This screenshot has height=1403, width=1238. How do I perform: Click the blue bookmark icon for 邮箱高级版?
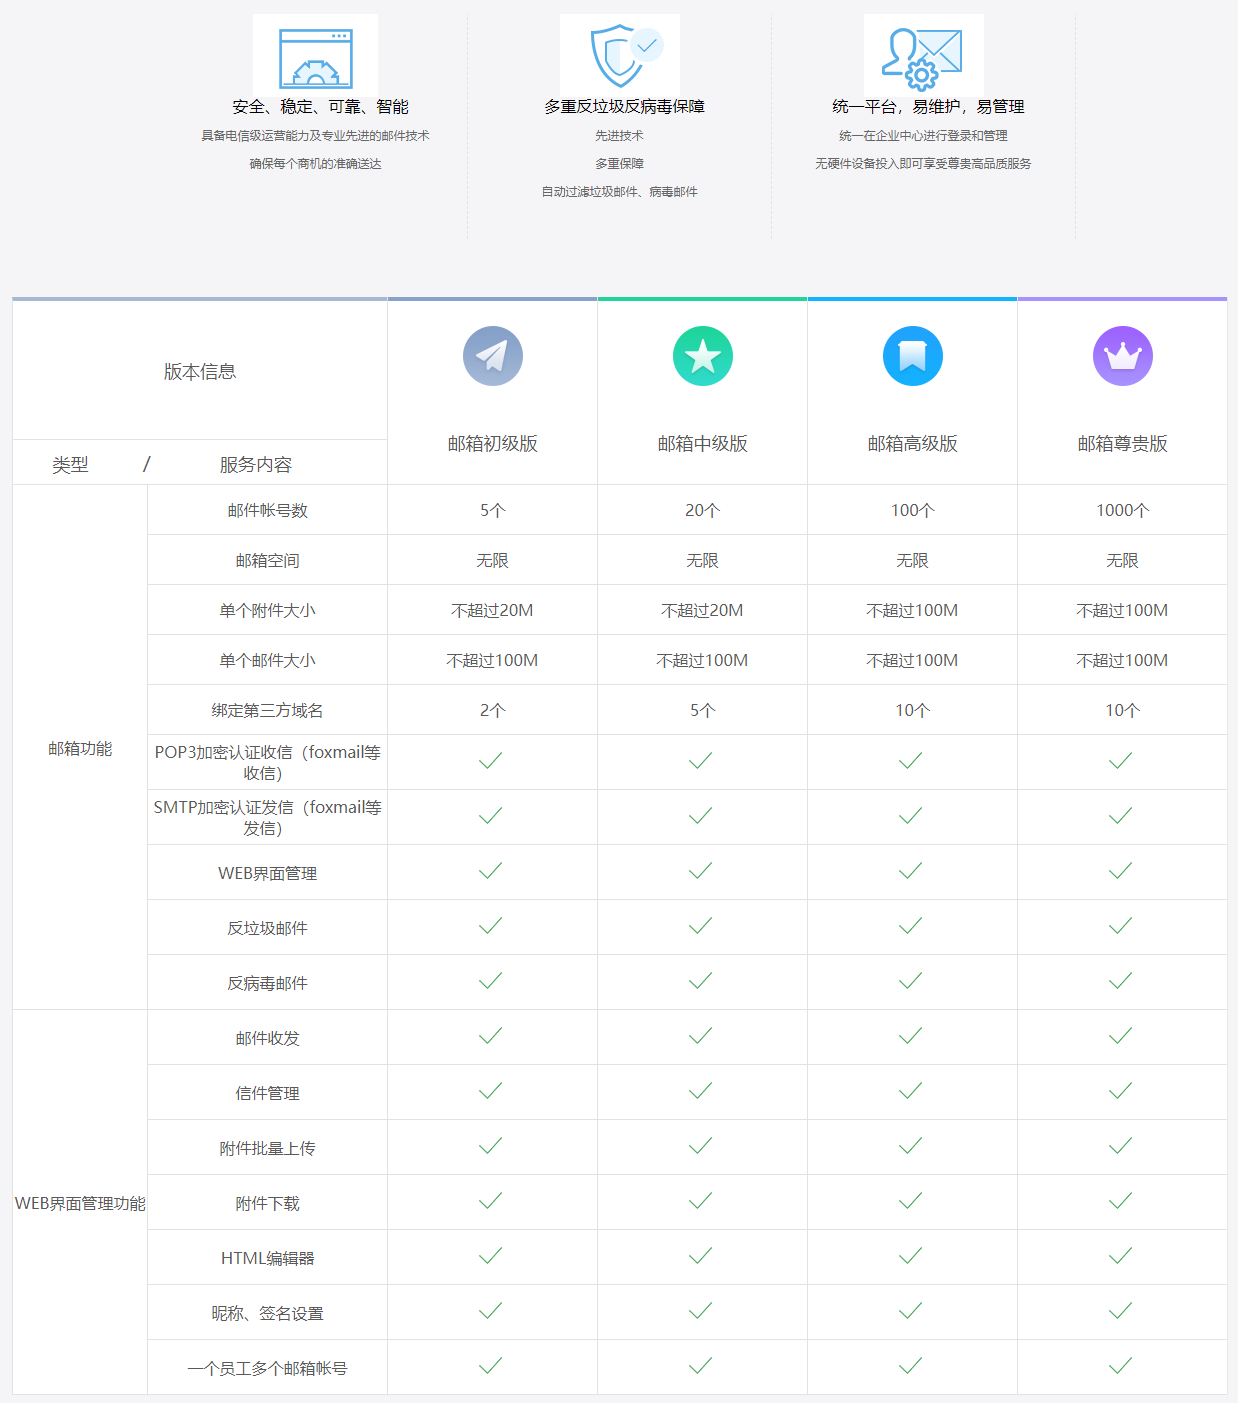pos(913,356)
